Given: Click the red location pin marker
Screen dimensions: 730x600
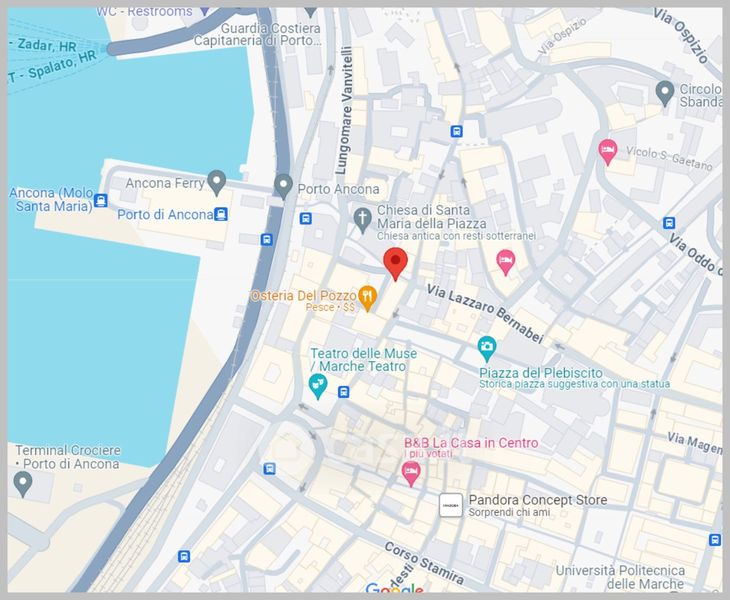Looking at the screenshot, I should pyautogui.click(x=395, y=263).
